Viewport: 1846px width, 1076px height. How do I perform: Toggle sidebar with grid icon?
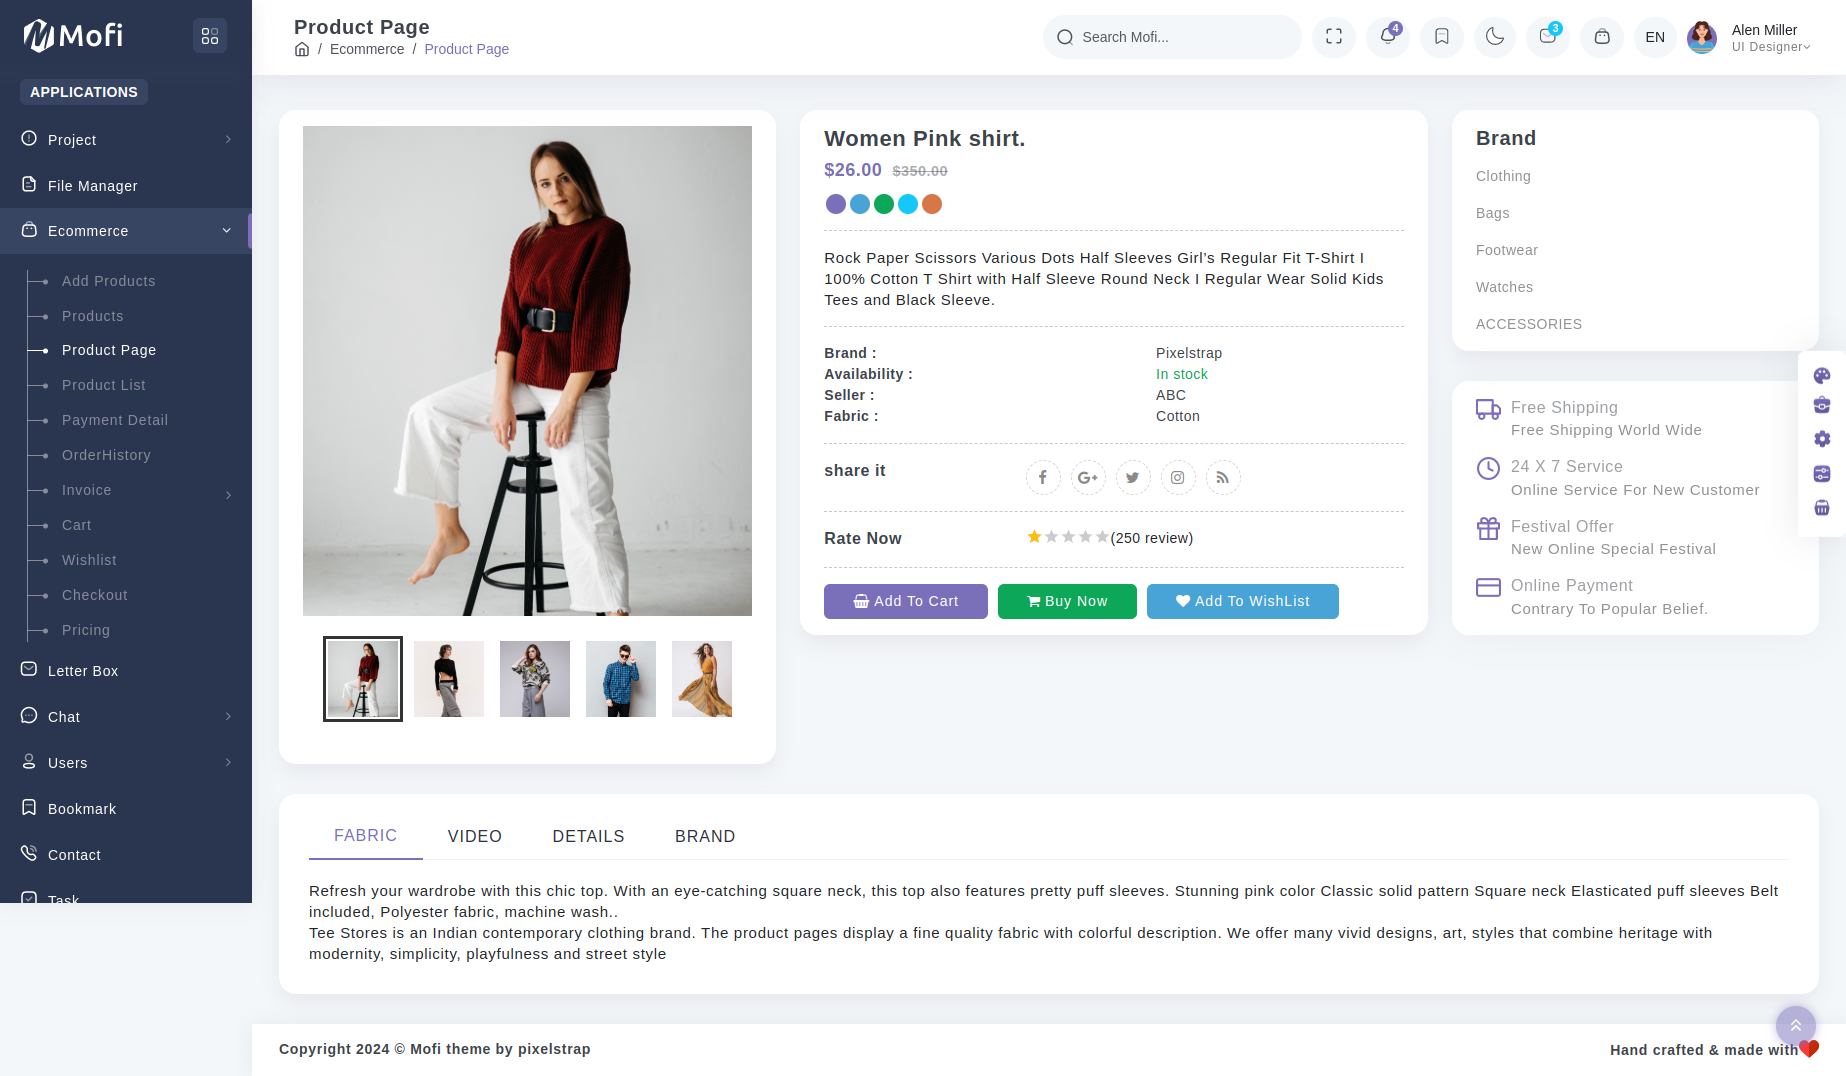[210, 36]
